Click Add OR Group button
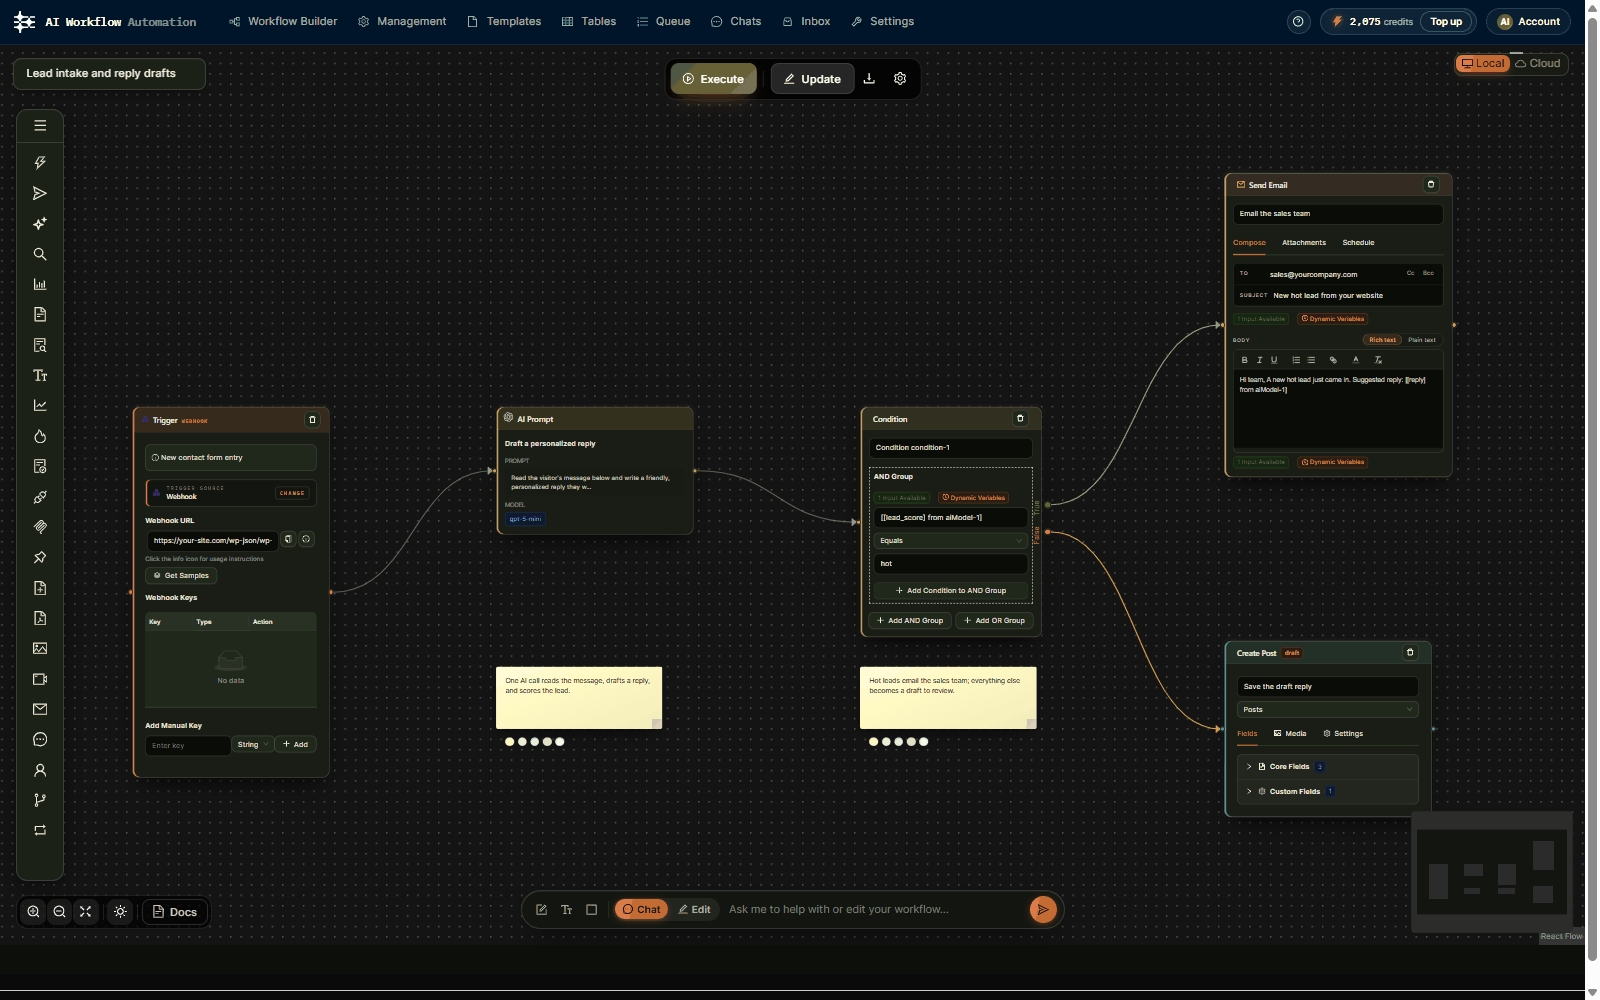 (x=994, y=620)
